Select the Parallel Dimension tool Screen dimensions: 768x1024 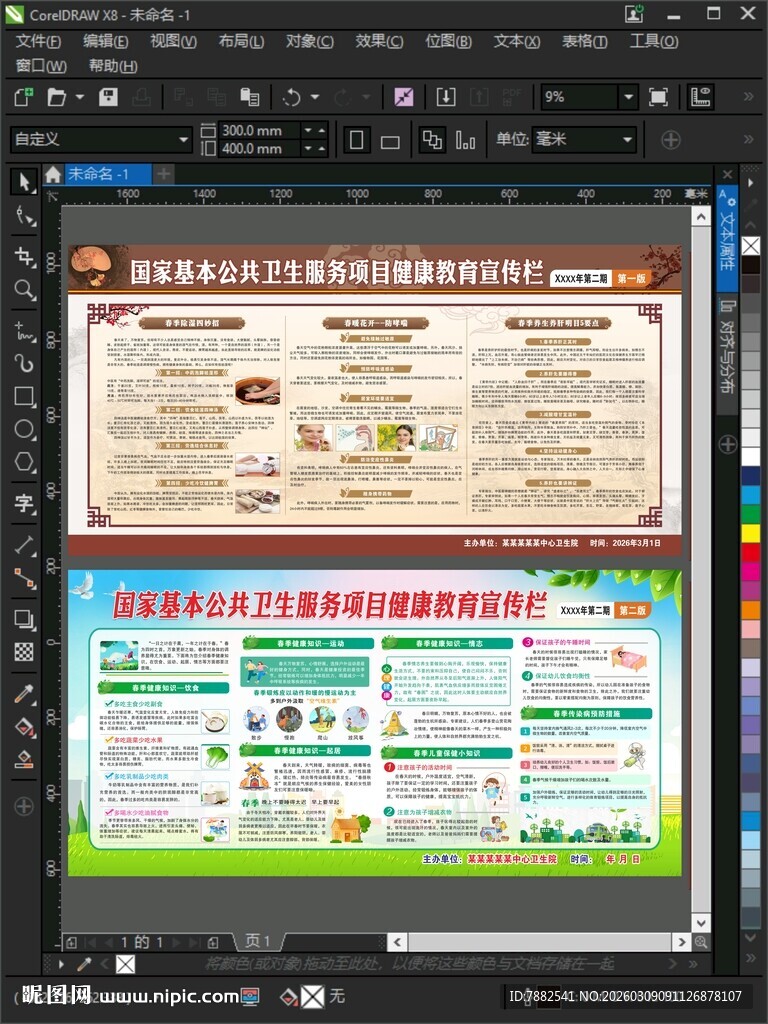24,544
